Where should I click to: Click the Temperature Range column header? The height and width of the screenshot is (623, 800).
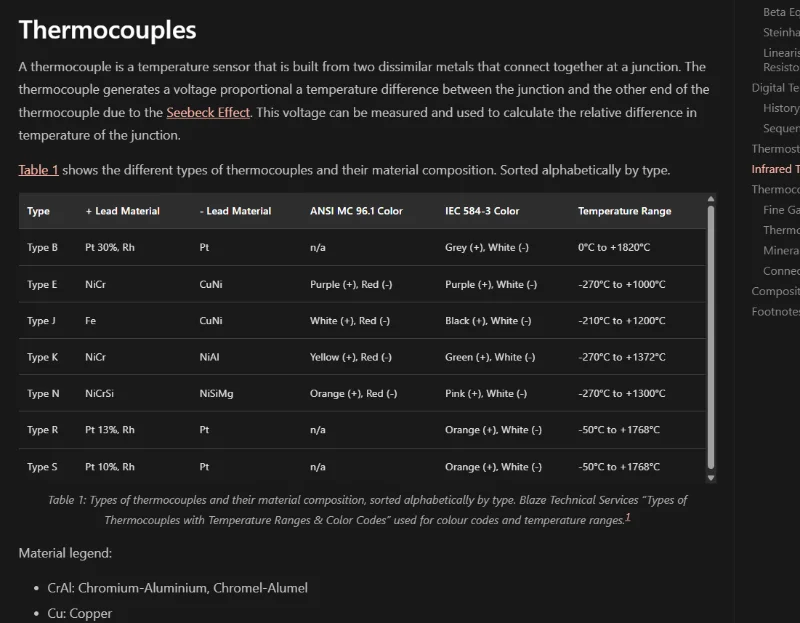(x=624, y=211)
